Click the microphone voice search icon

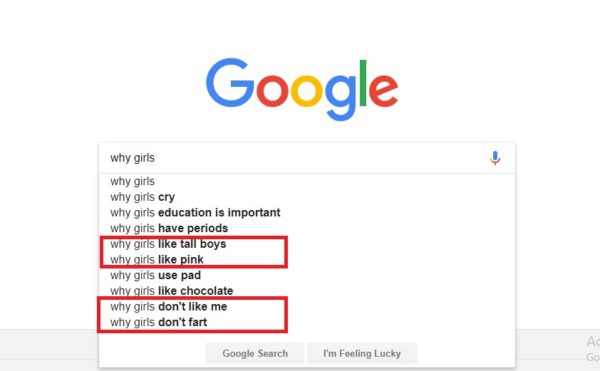(495, 158)
